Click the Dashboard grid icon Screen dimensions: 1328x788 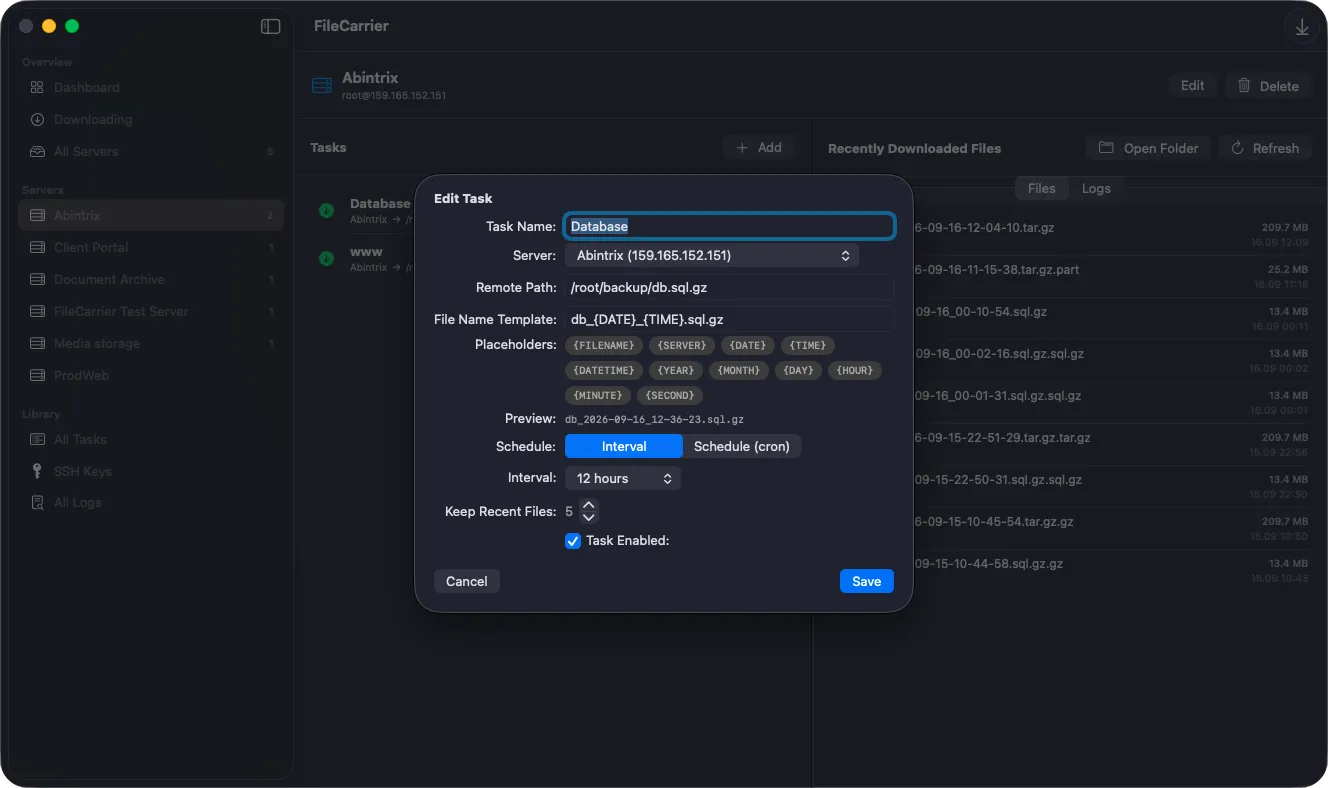pos(37,87)
